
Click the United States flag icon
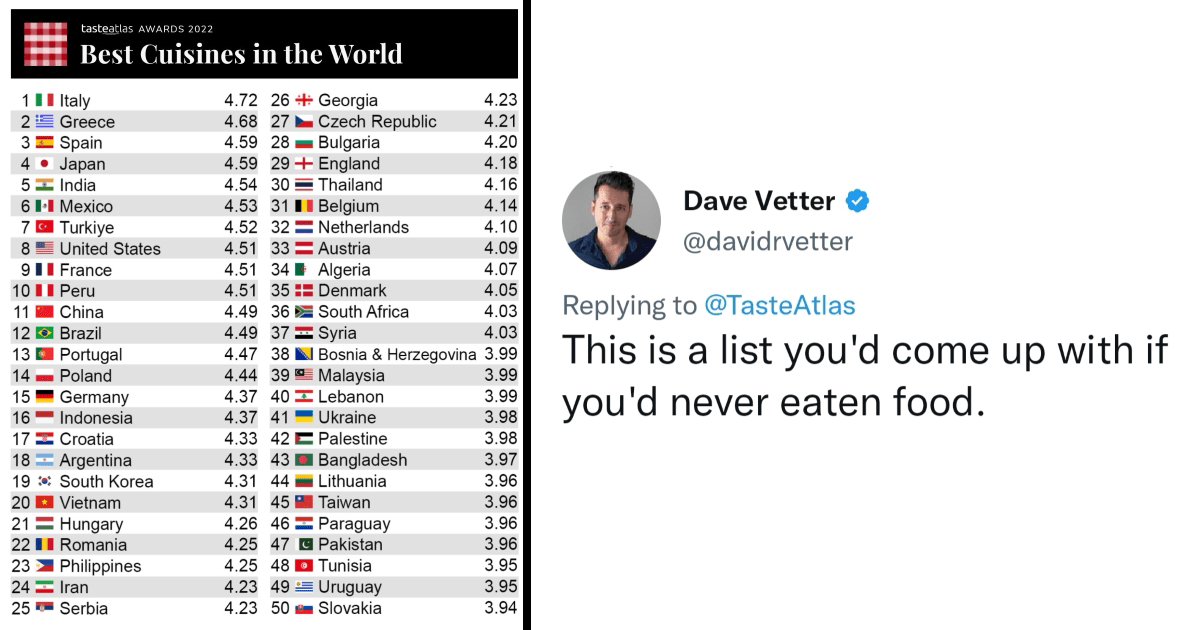click(x=44, y=248)
